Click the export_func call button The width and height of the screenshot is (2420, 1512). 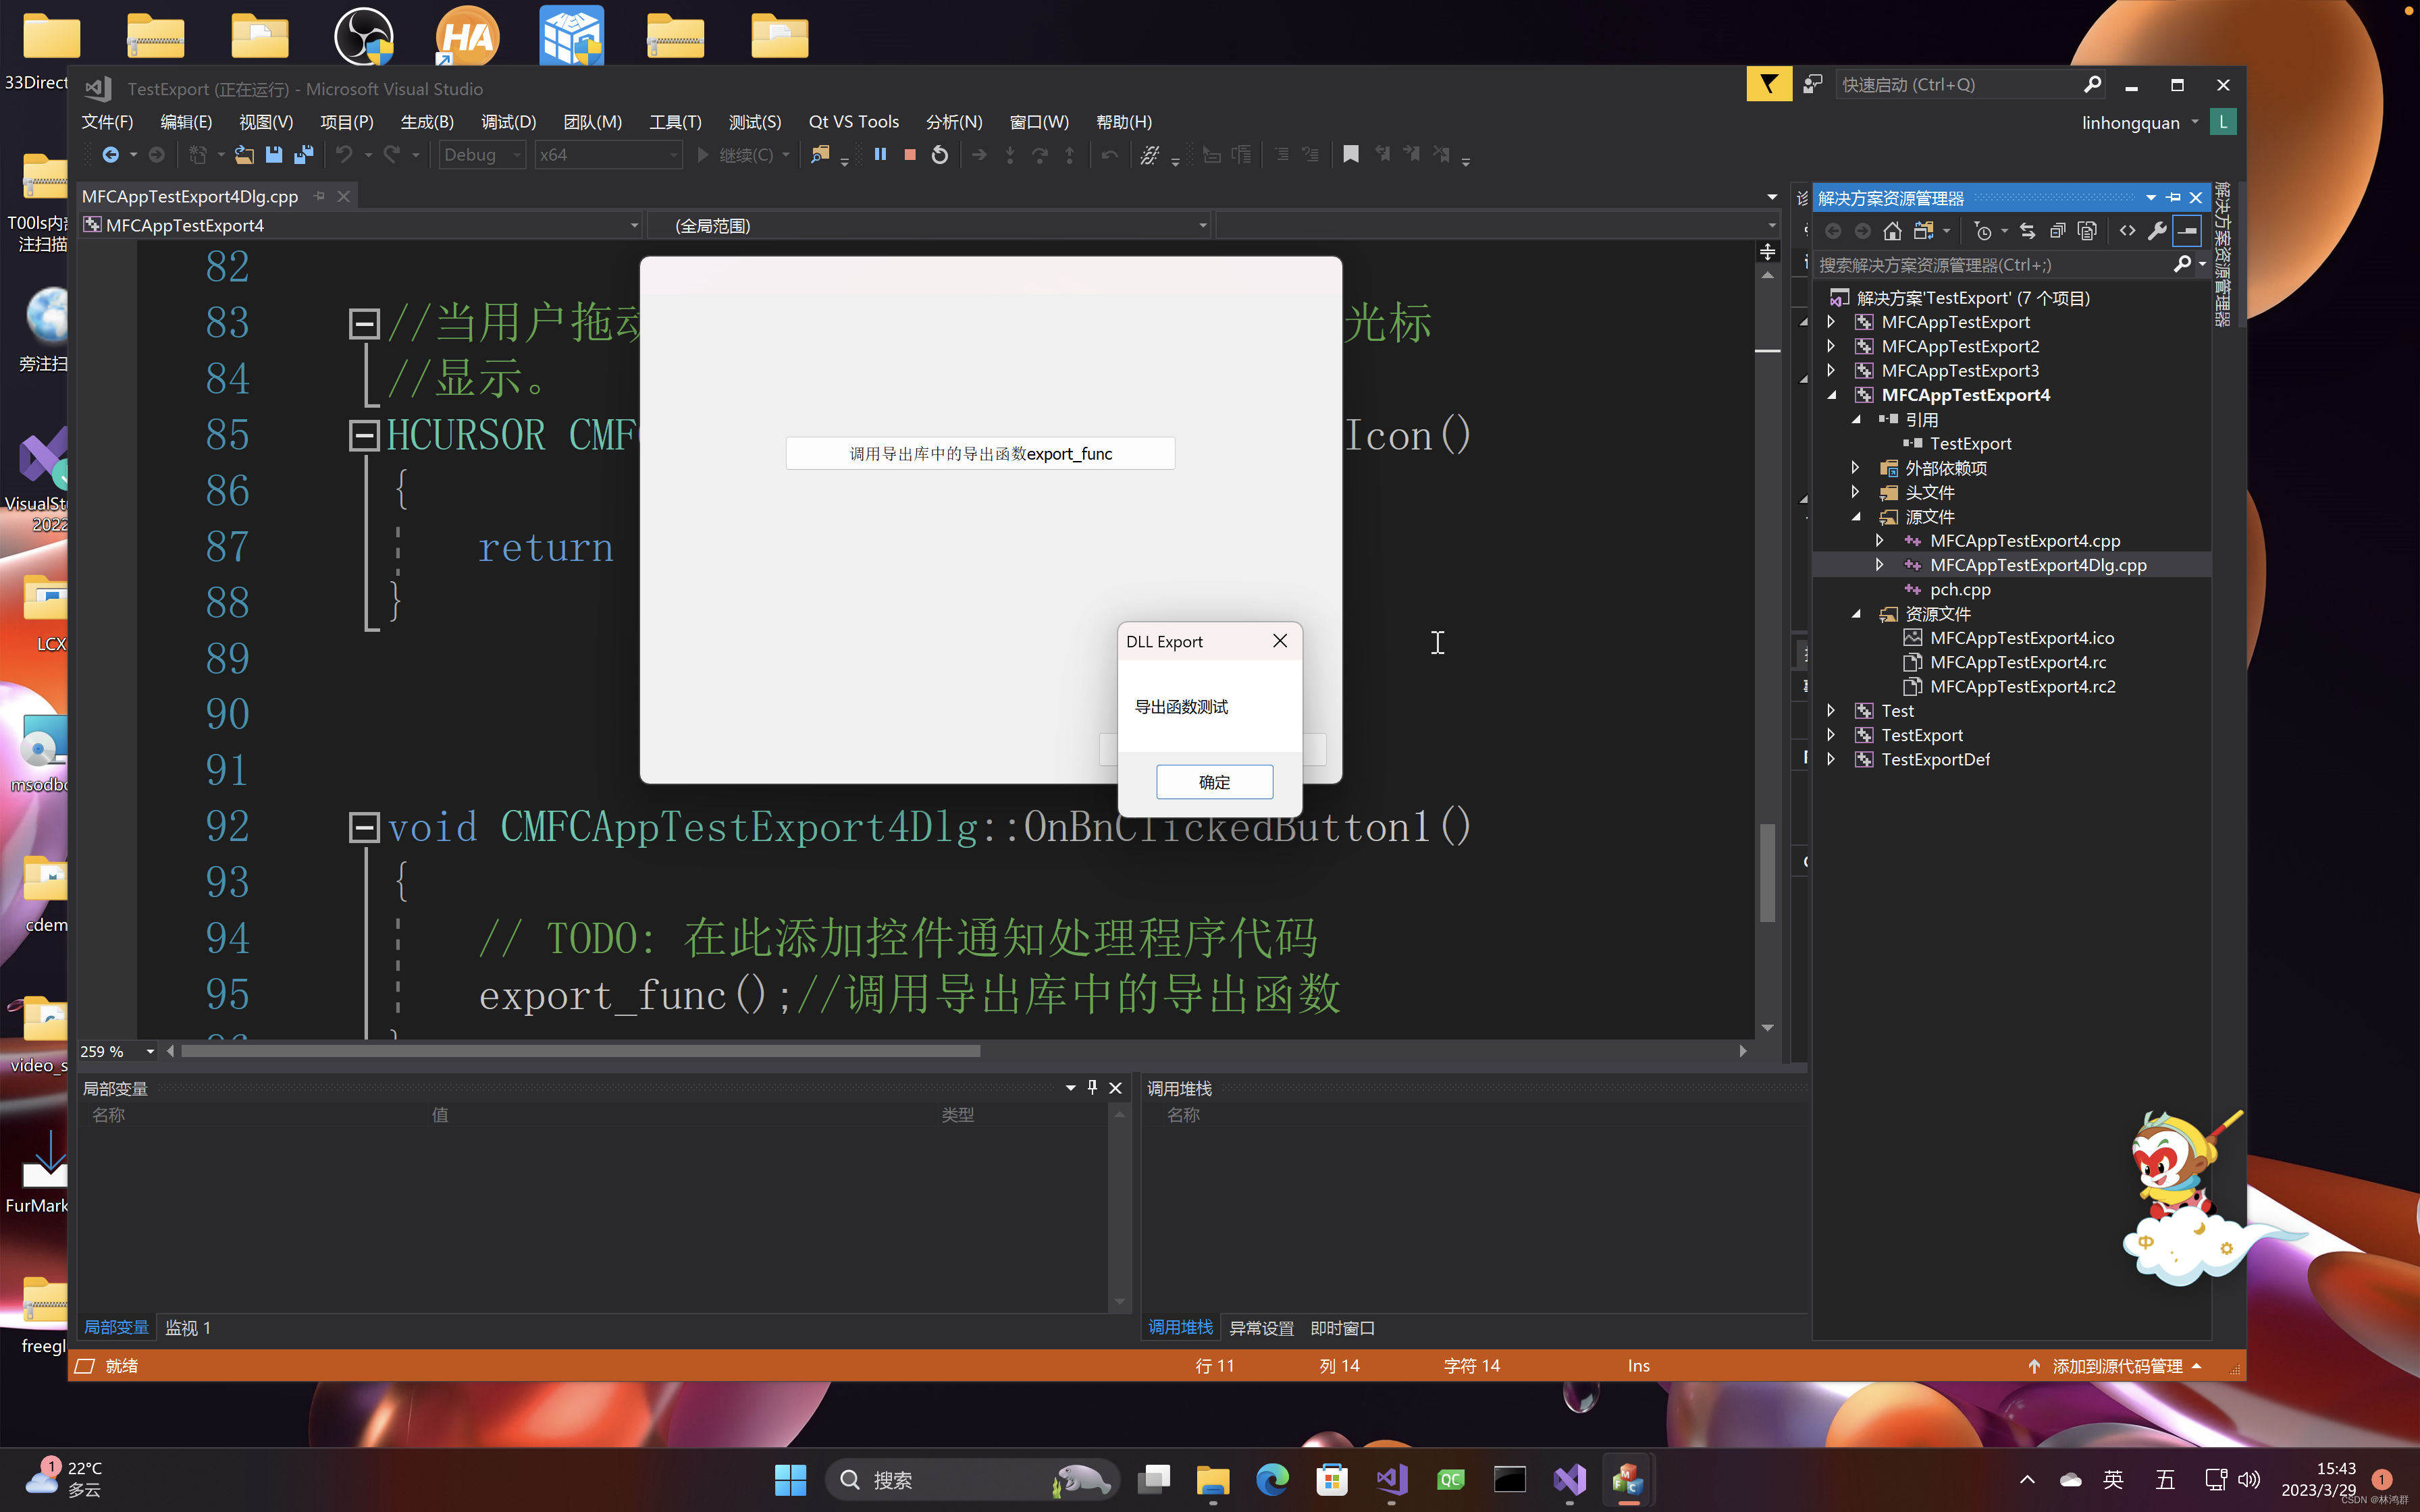980,454
